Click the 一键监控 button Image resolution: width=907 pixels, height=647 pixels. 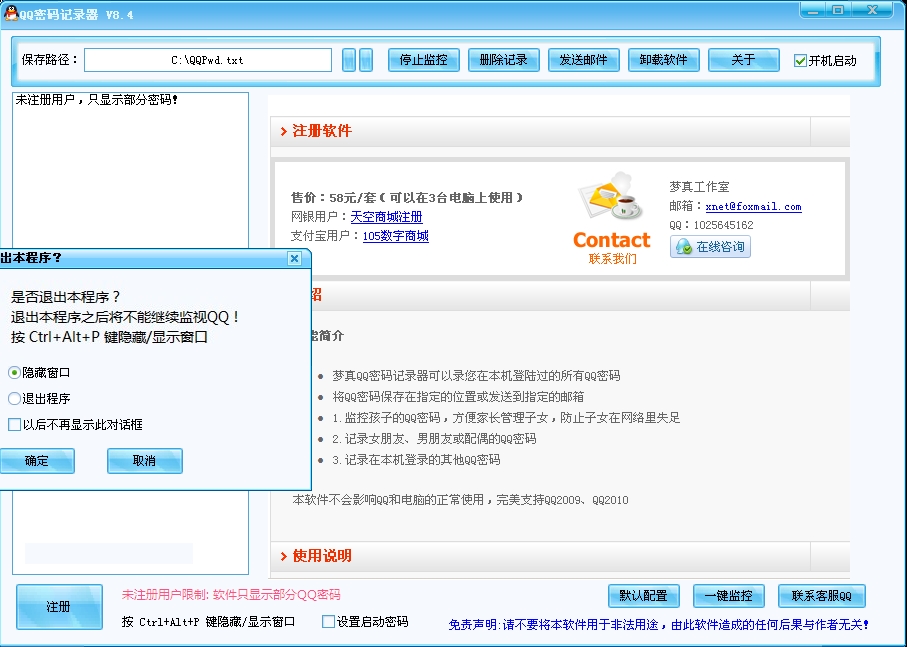pyautogui.click(x=728, y=596)
